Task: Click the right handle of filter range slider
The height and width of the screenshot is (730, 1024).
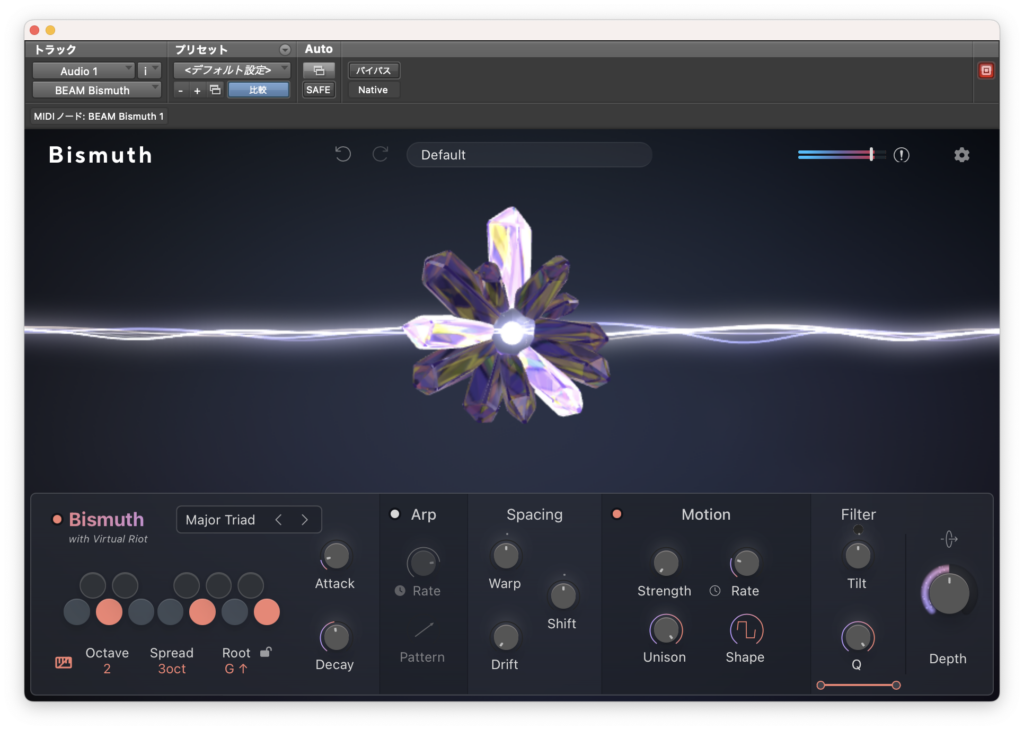Action: (896, 685)
